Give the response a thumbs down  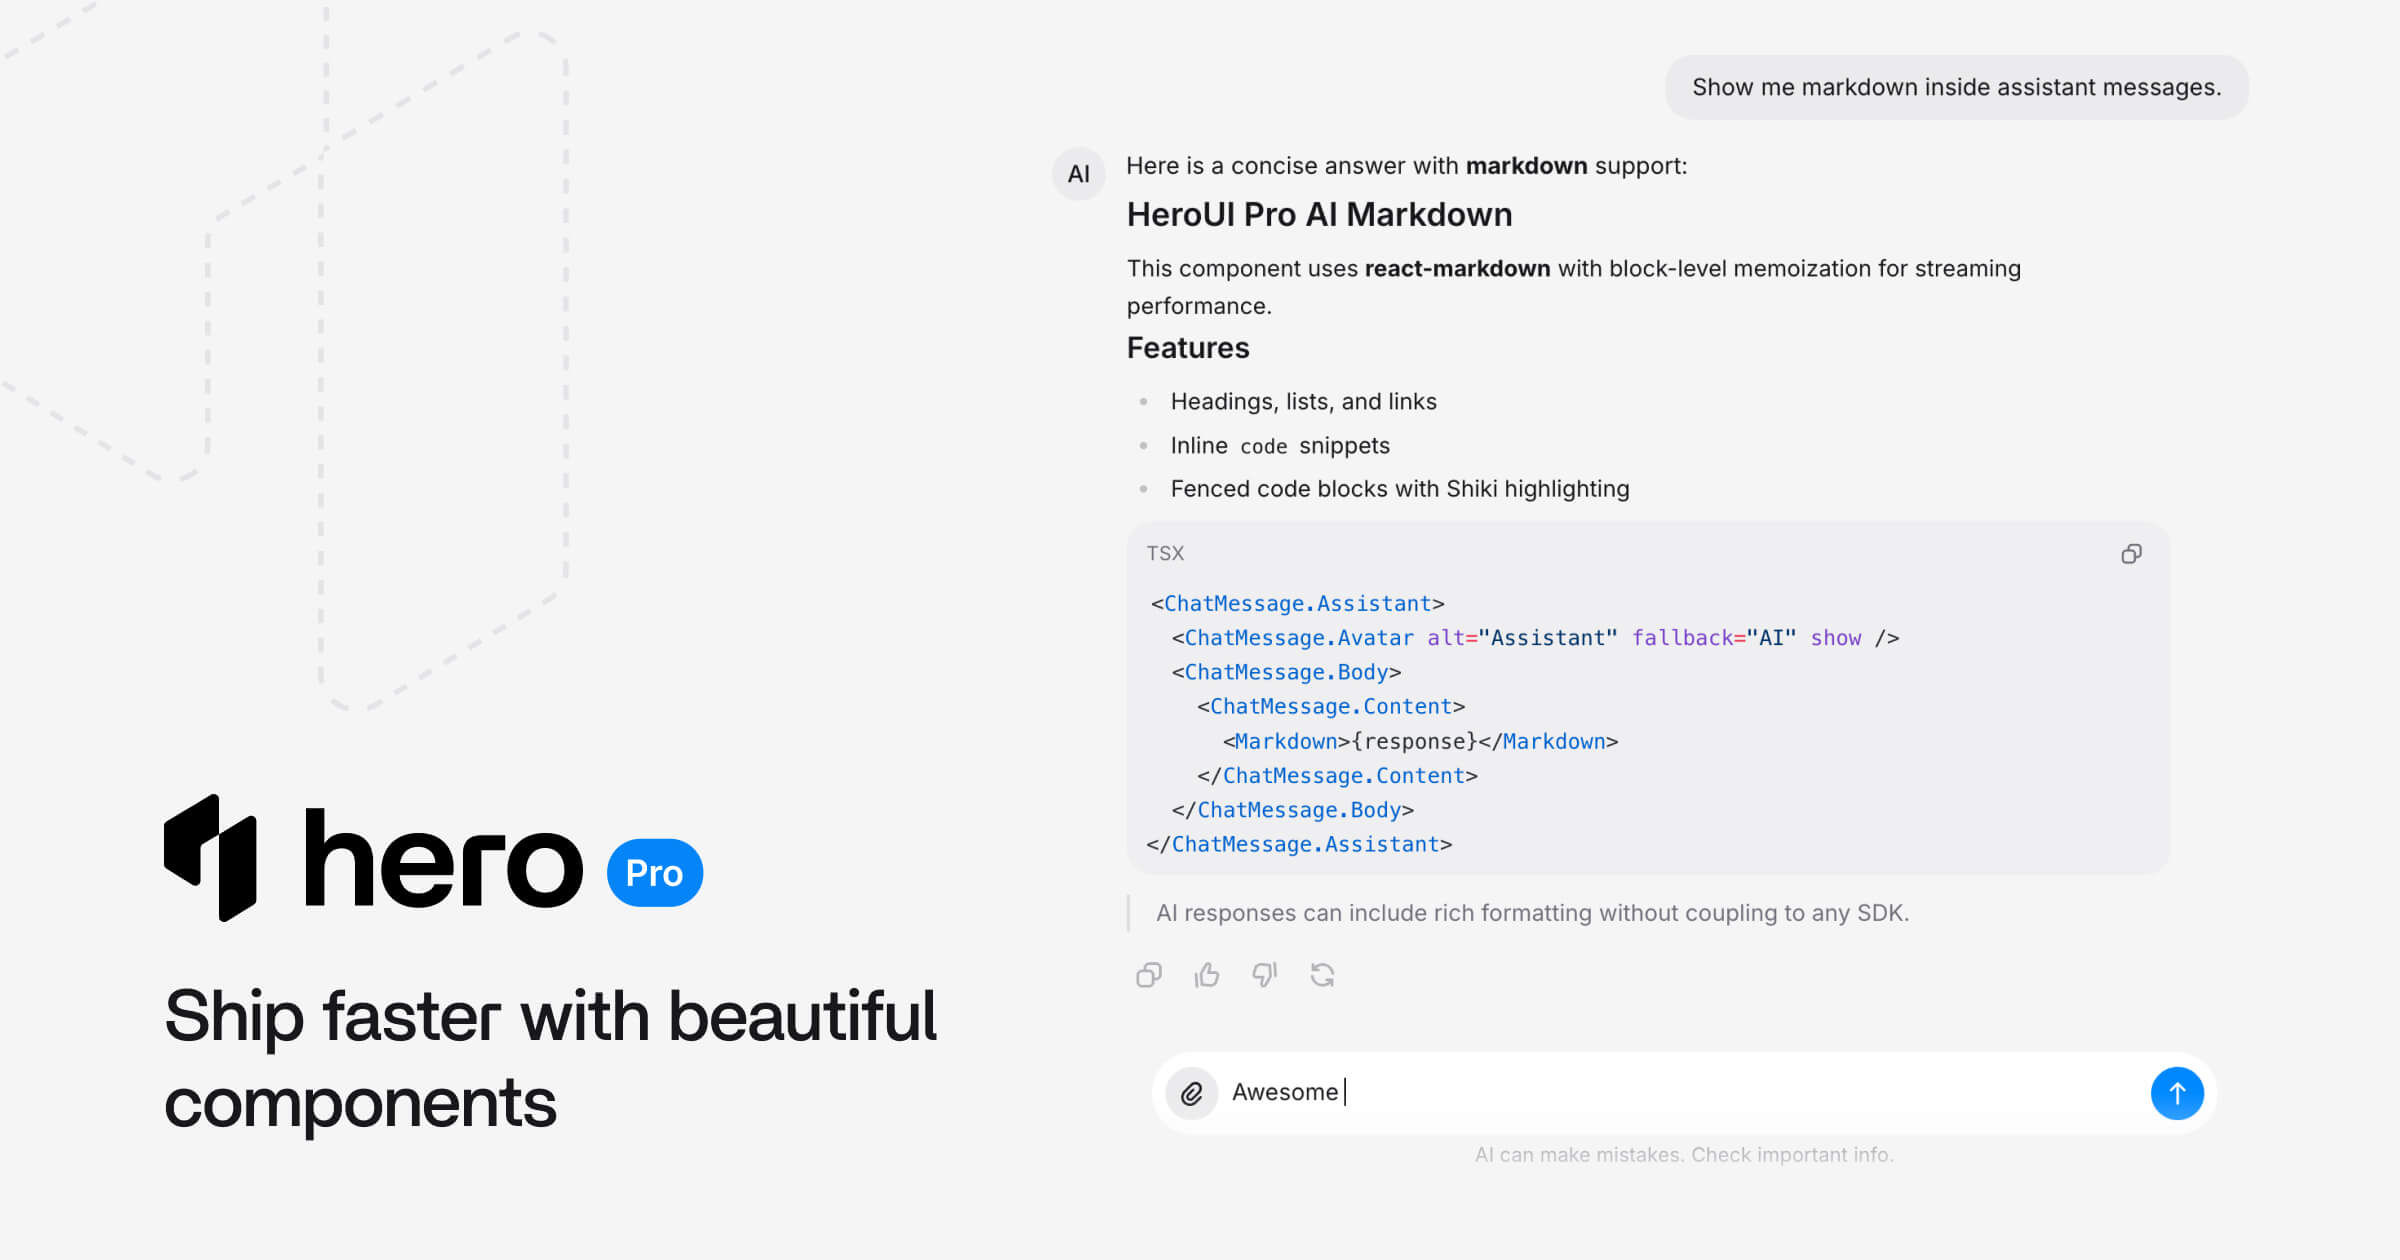click(x=1265, y=975)
